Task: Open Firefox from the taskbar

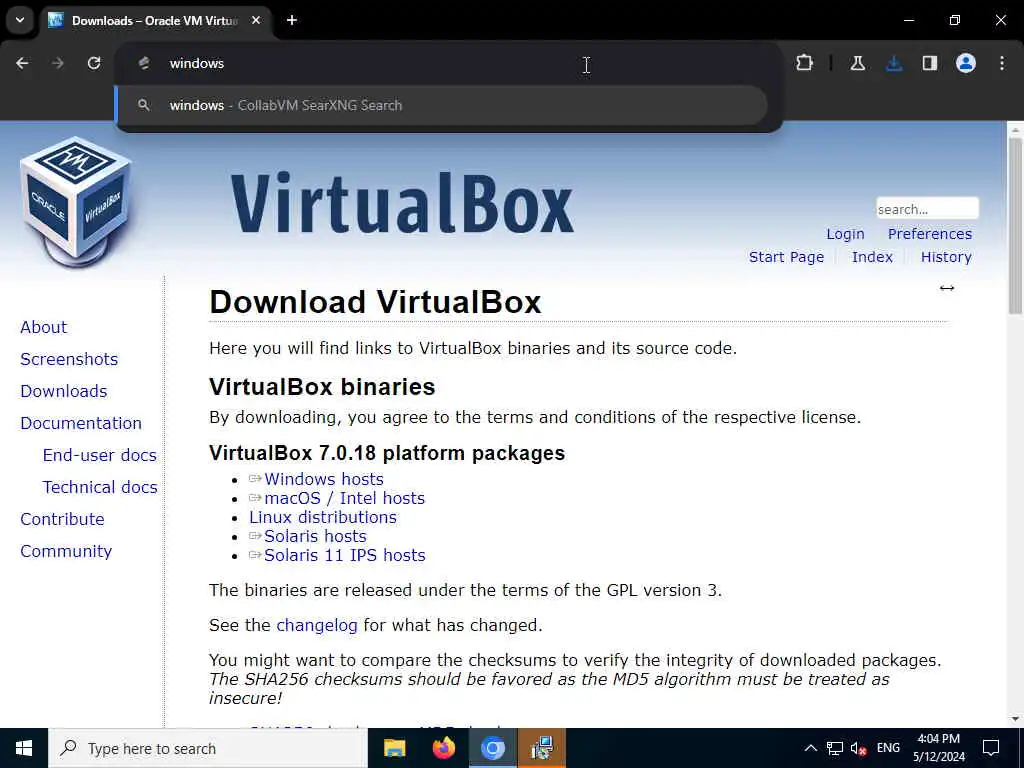Action: pos(444,748)
